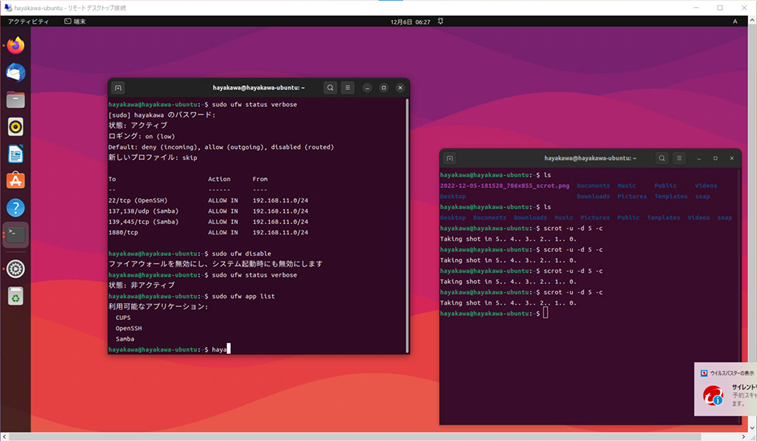Open hamburger menu in left terminal window

(x=346, y=88)
